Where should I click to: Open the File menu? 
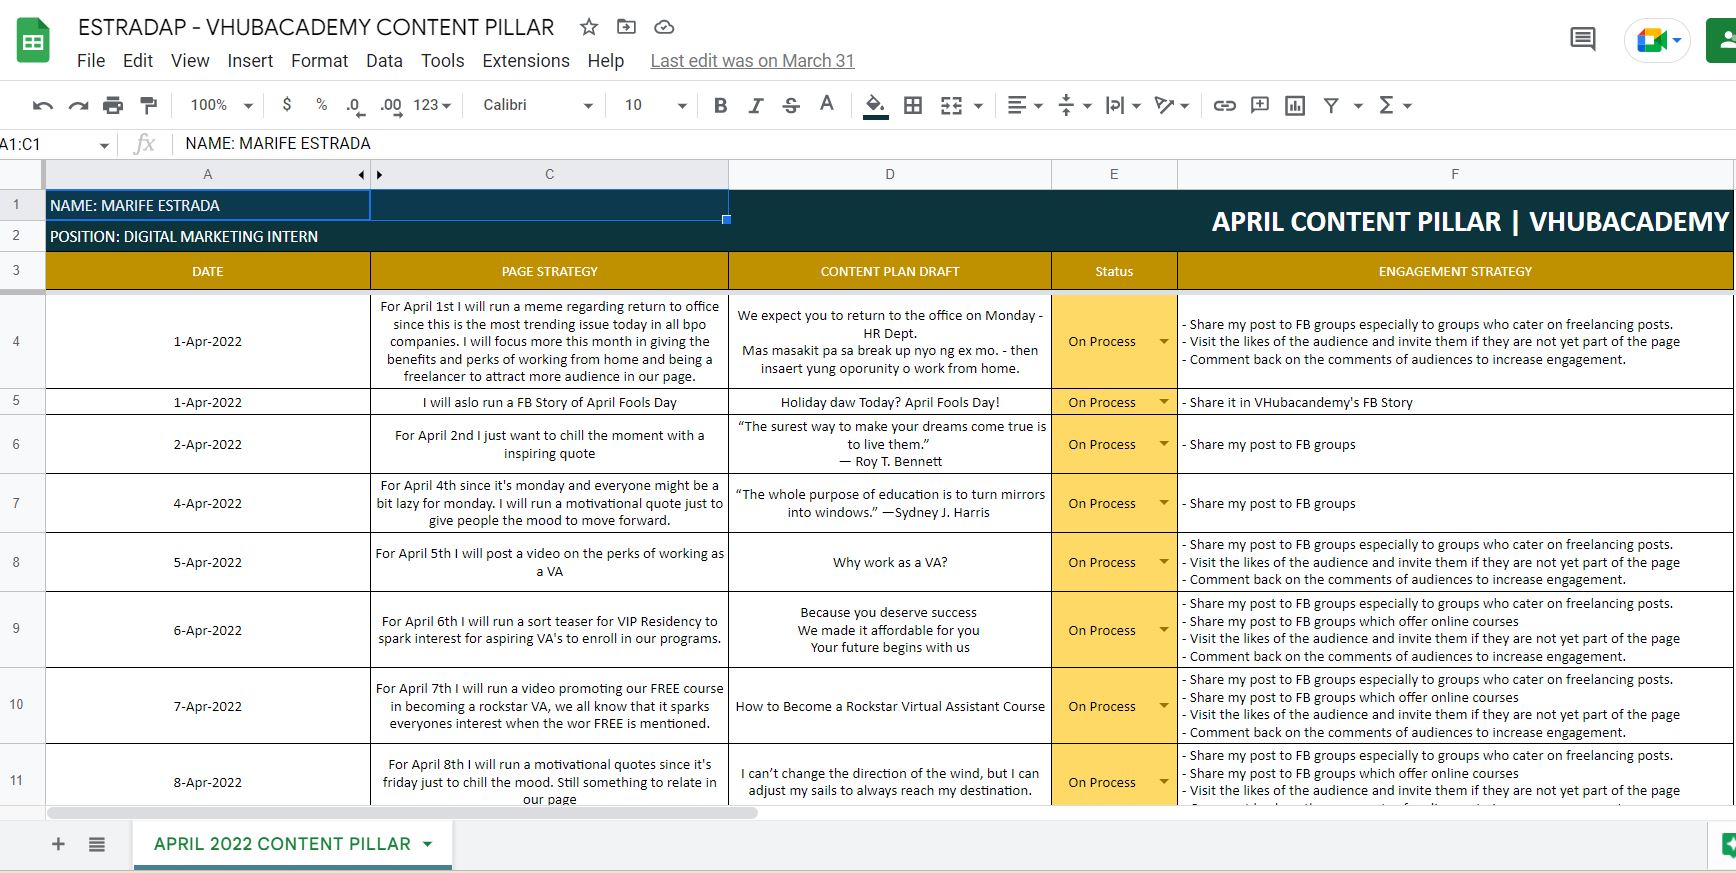[x=91, y=61]
